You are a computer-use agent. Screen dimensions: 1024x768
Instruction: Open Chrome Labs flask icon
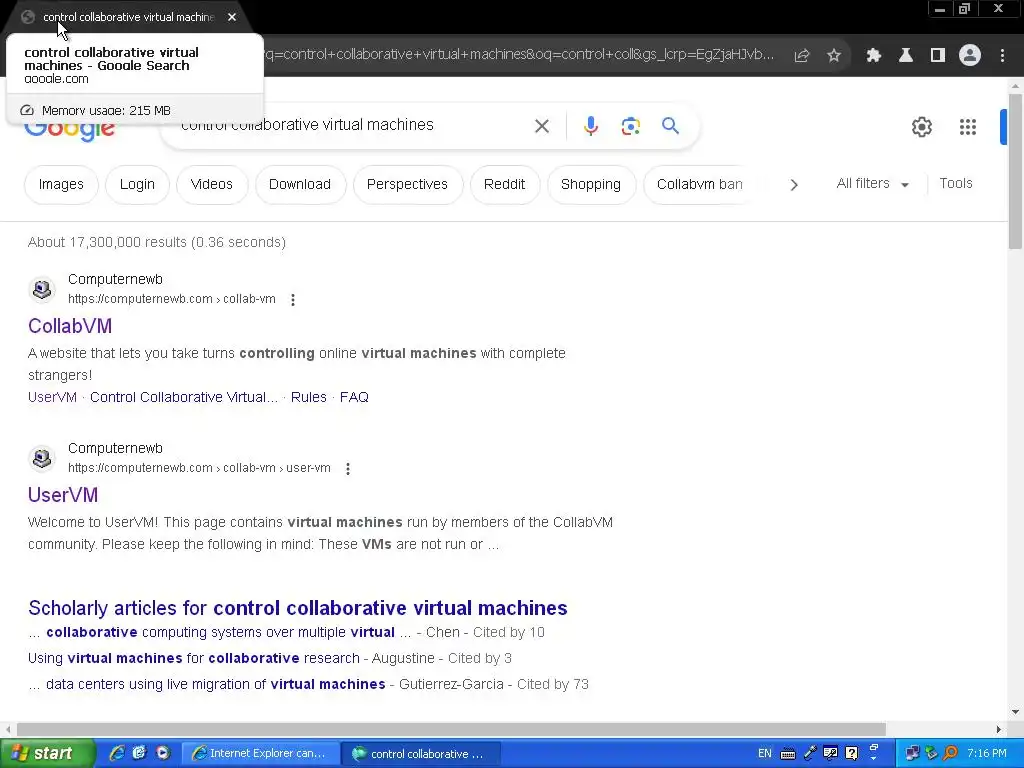coord(906,56)
